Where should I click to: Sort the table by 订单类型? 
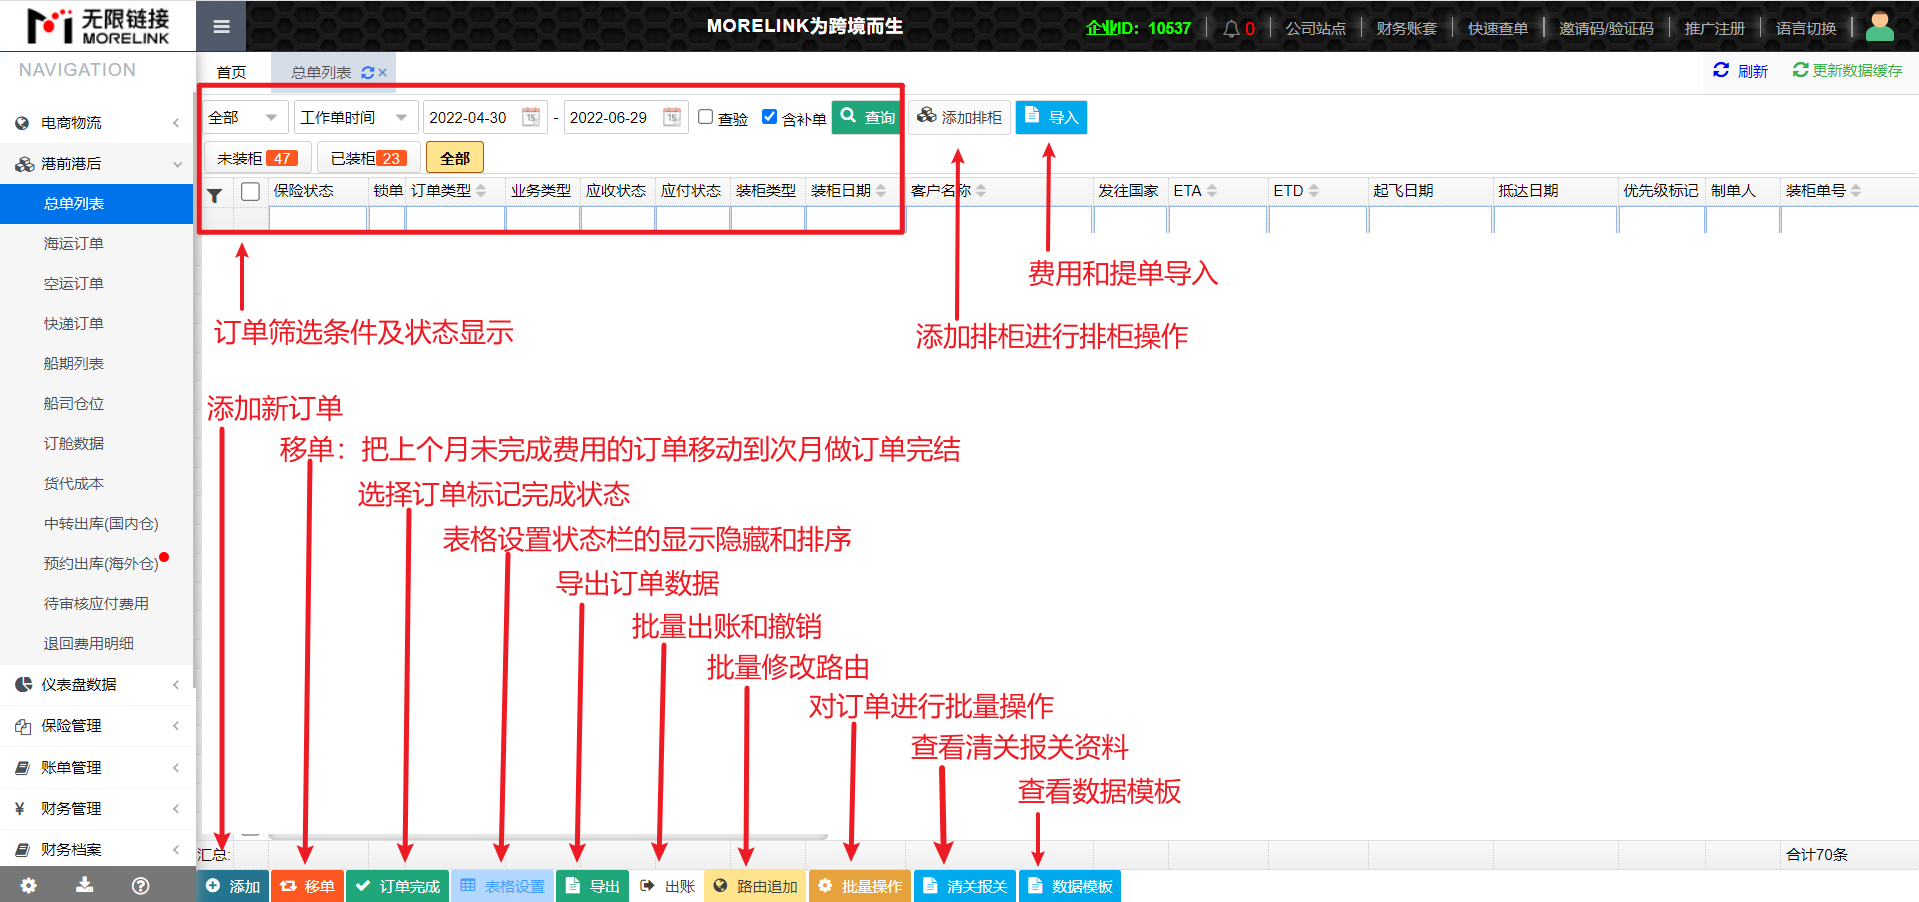tap(481, 190)
